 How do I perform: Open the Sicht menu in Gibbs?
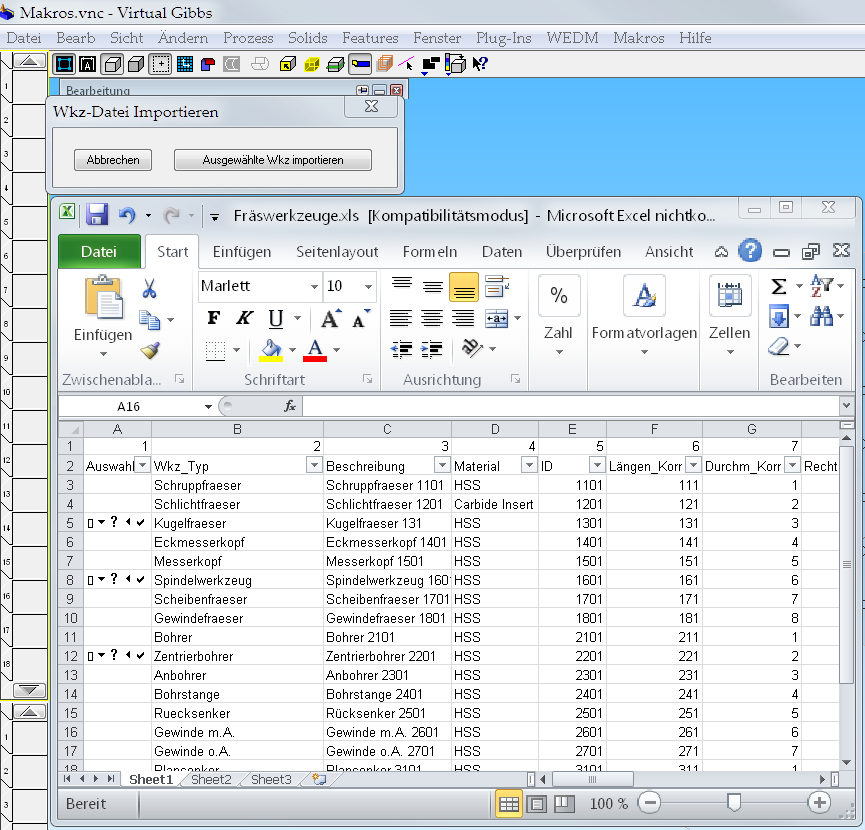[126, 38]
